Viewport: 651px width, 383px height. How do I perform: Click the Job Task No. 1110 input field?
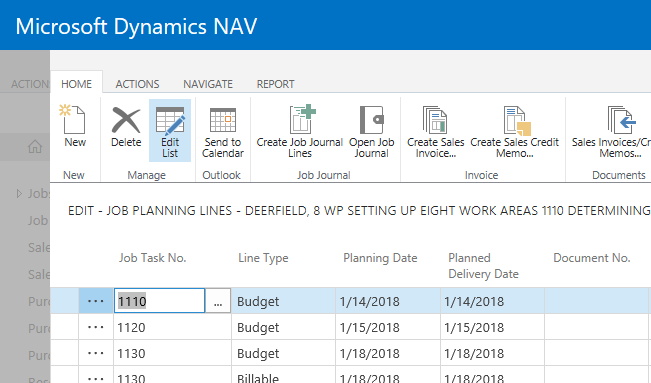click(159, 301)
